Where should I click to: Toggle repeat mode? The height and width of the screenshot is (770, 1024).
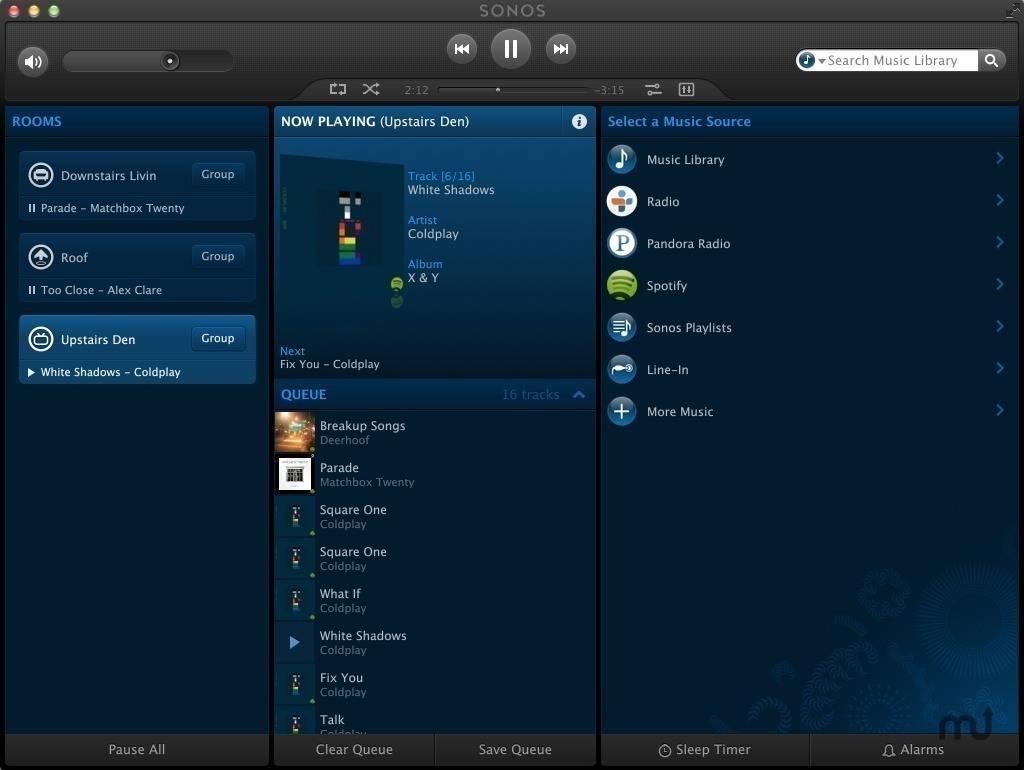338,90
